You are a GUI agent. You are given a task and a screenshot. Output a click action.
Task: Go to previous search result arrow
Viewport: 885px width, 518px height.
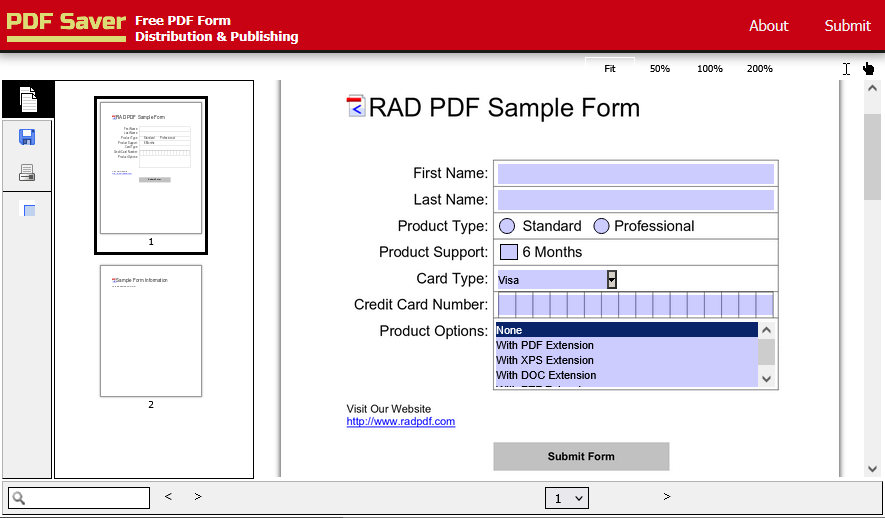[168, 497]
